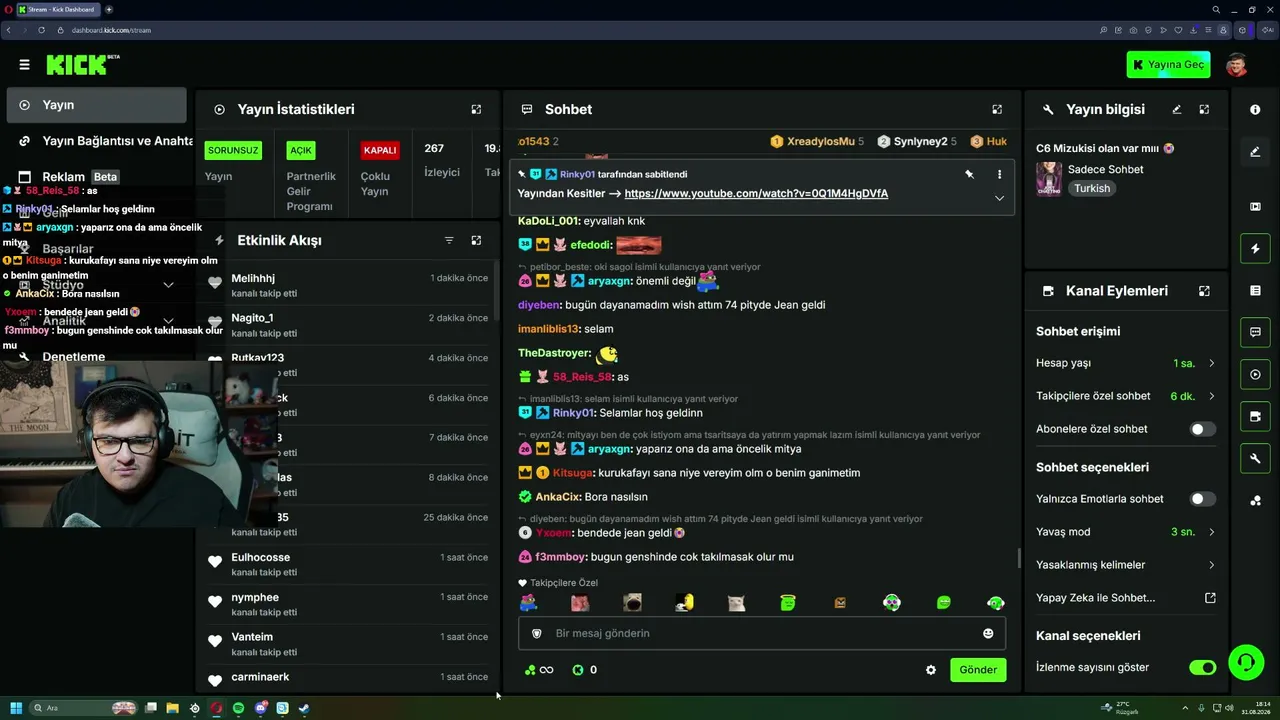Open the green headset support button
This screenshot has height=720, width=1280.
coord(1245,661)
